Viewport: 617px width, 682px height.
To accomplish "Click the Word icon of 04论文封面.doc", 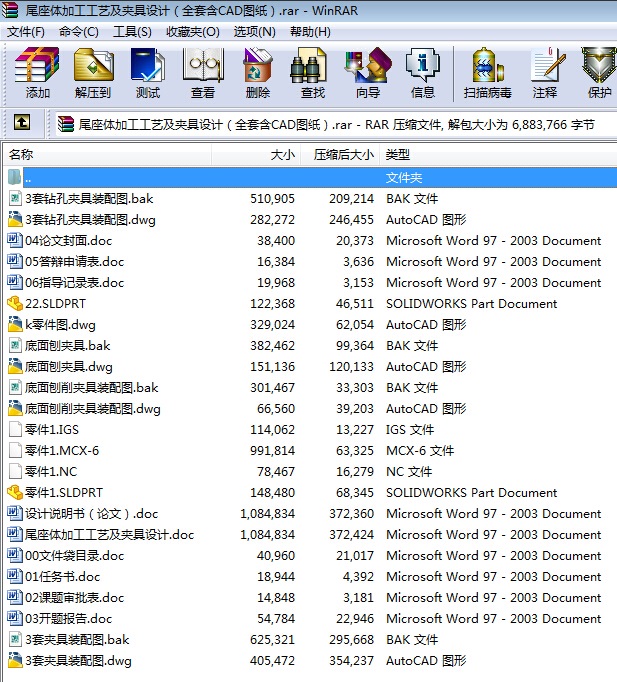I will point(15,240).
